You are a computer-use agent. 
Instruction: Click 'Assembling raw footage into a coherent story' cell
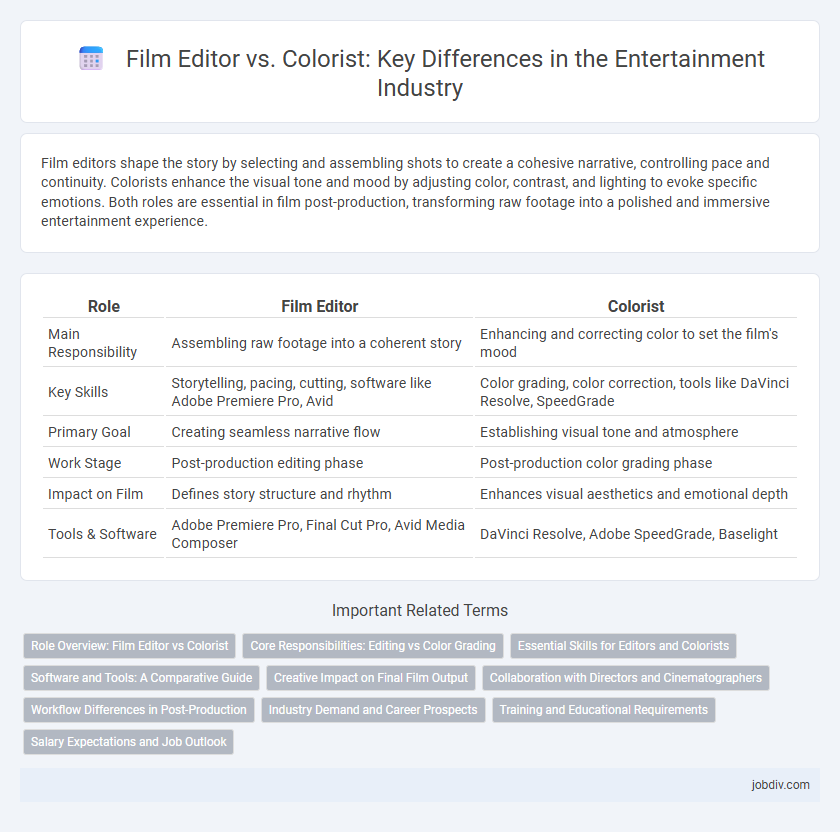point(319,343)
